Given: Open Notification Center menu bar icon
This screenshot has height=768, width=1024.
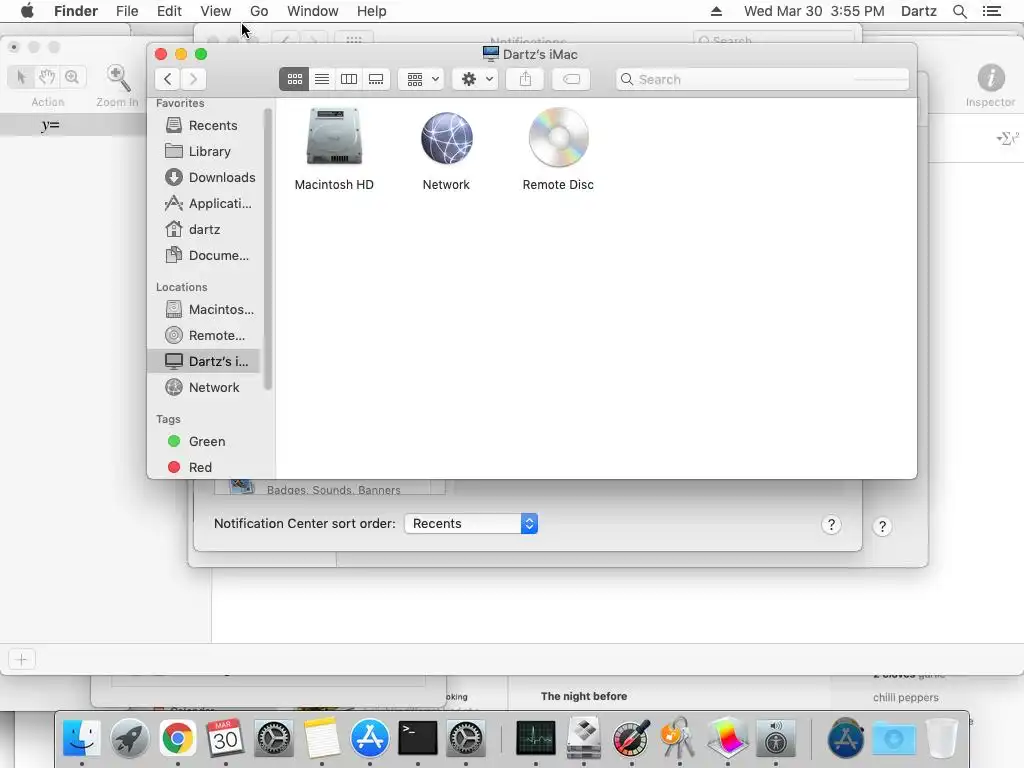Looking at the screenshot, I should click(x=992, y=11).
